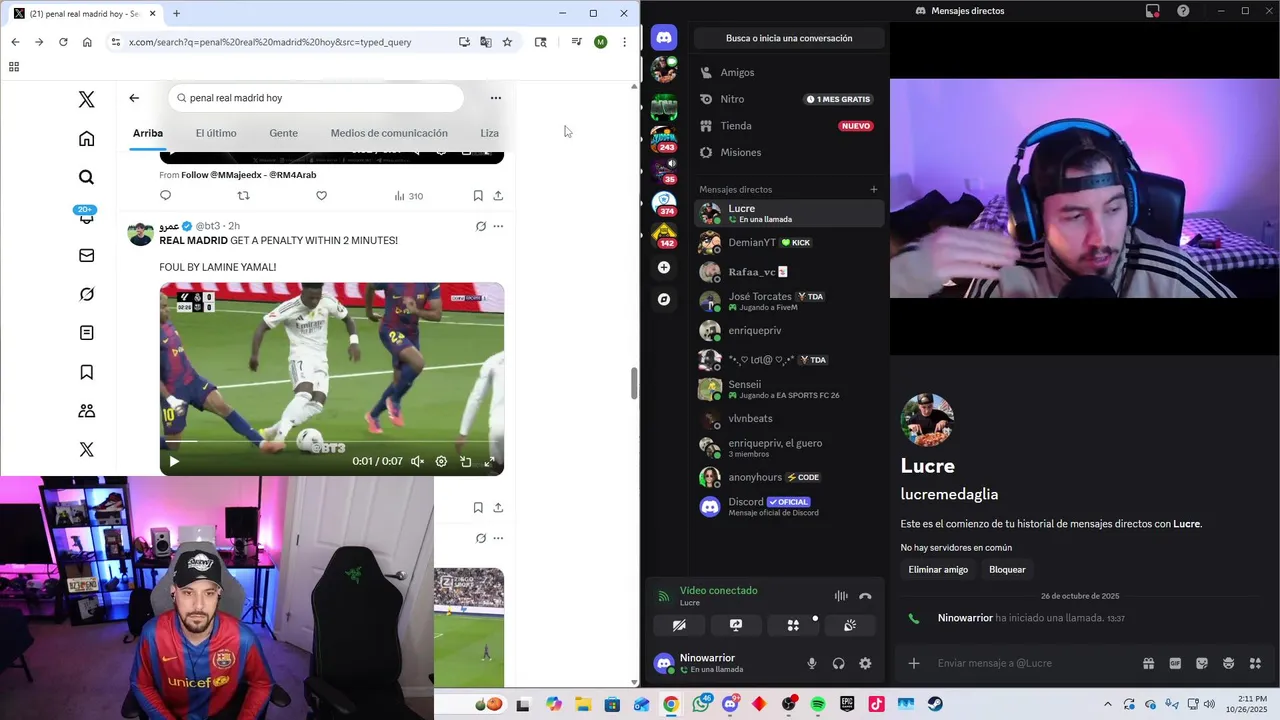This screenshot has width=1280, height=720.
Task: Share your screen in the Discord call
Action: point(736,625)
